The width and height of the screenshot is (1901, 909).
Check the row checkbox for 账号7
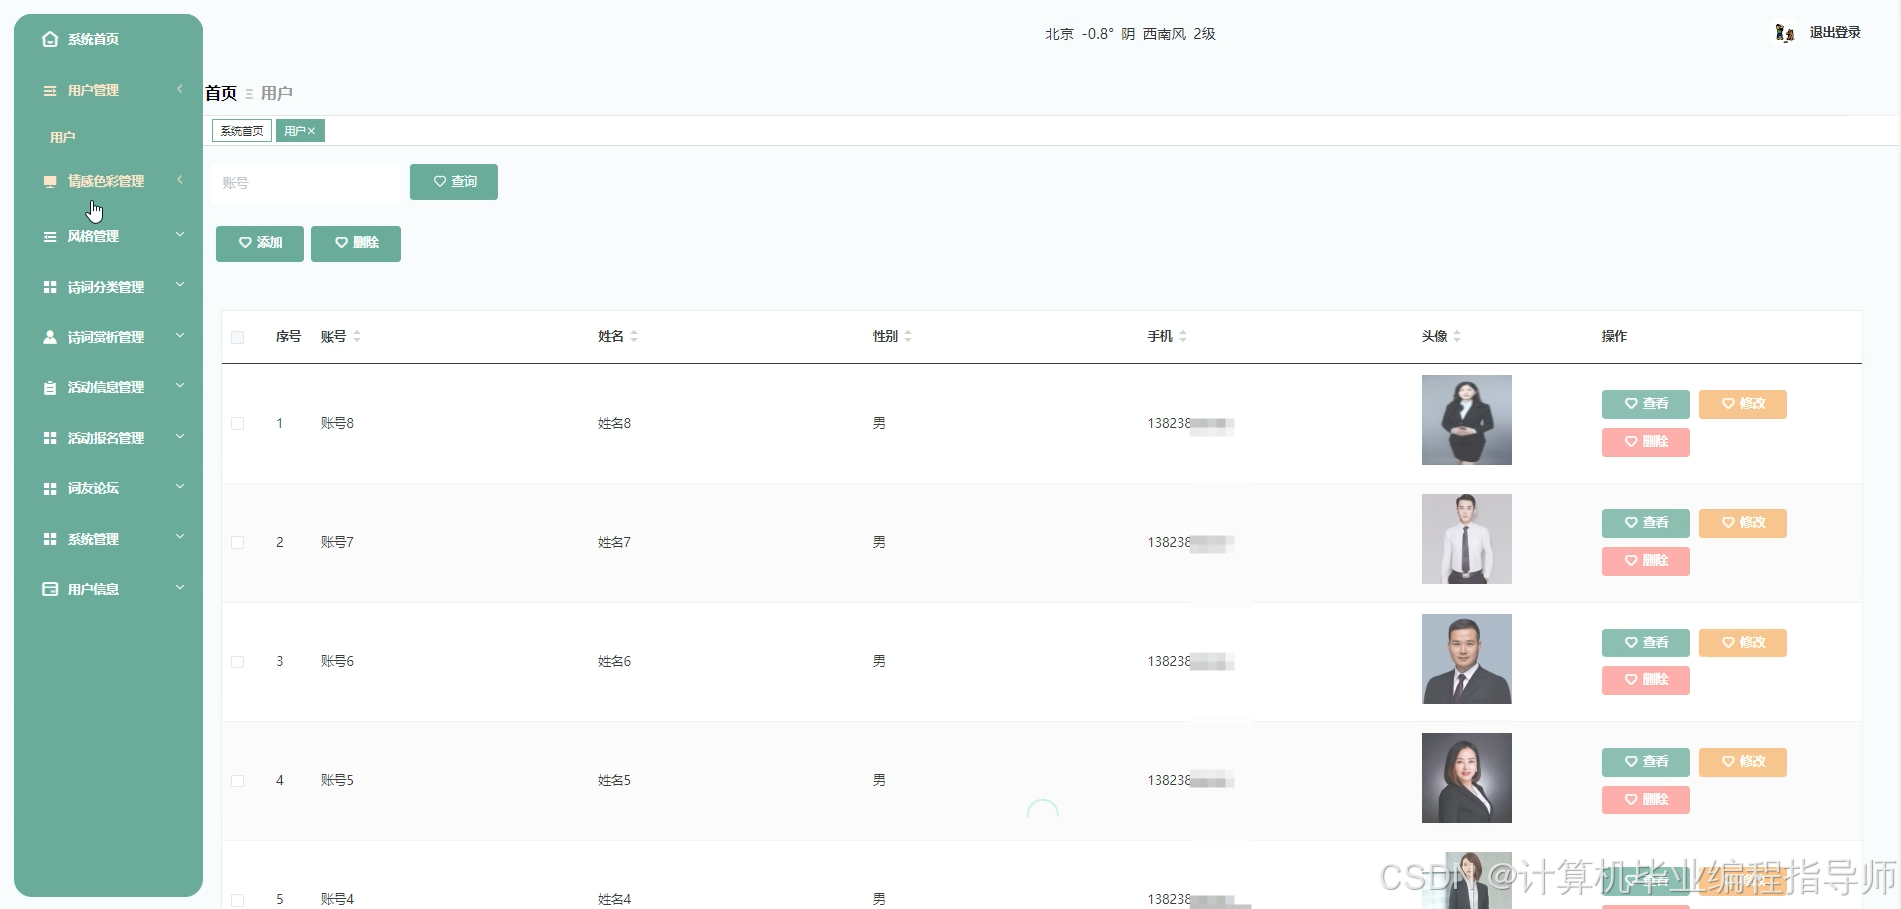237,542
